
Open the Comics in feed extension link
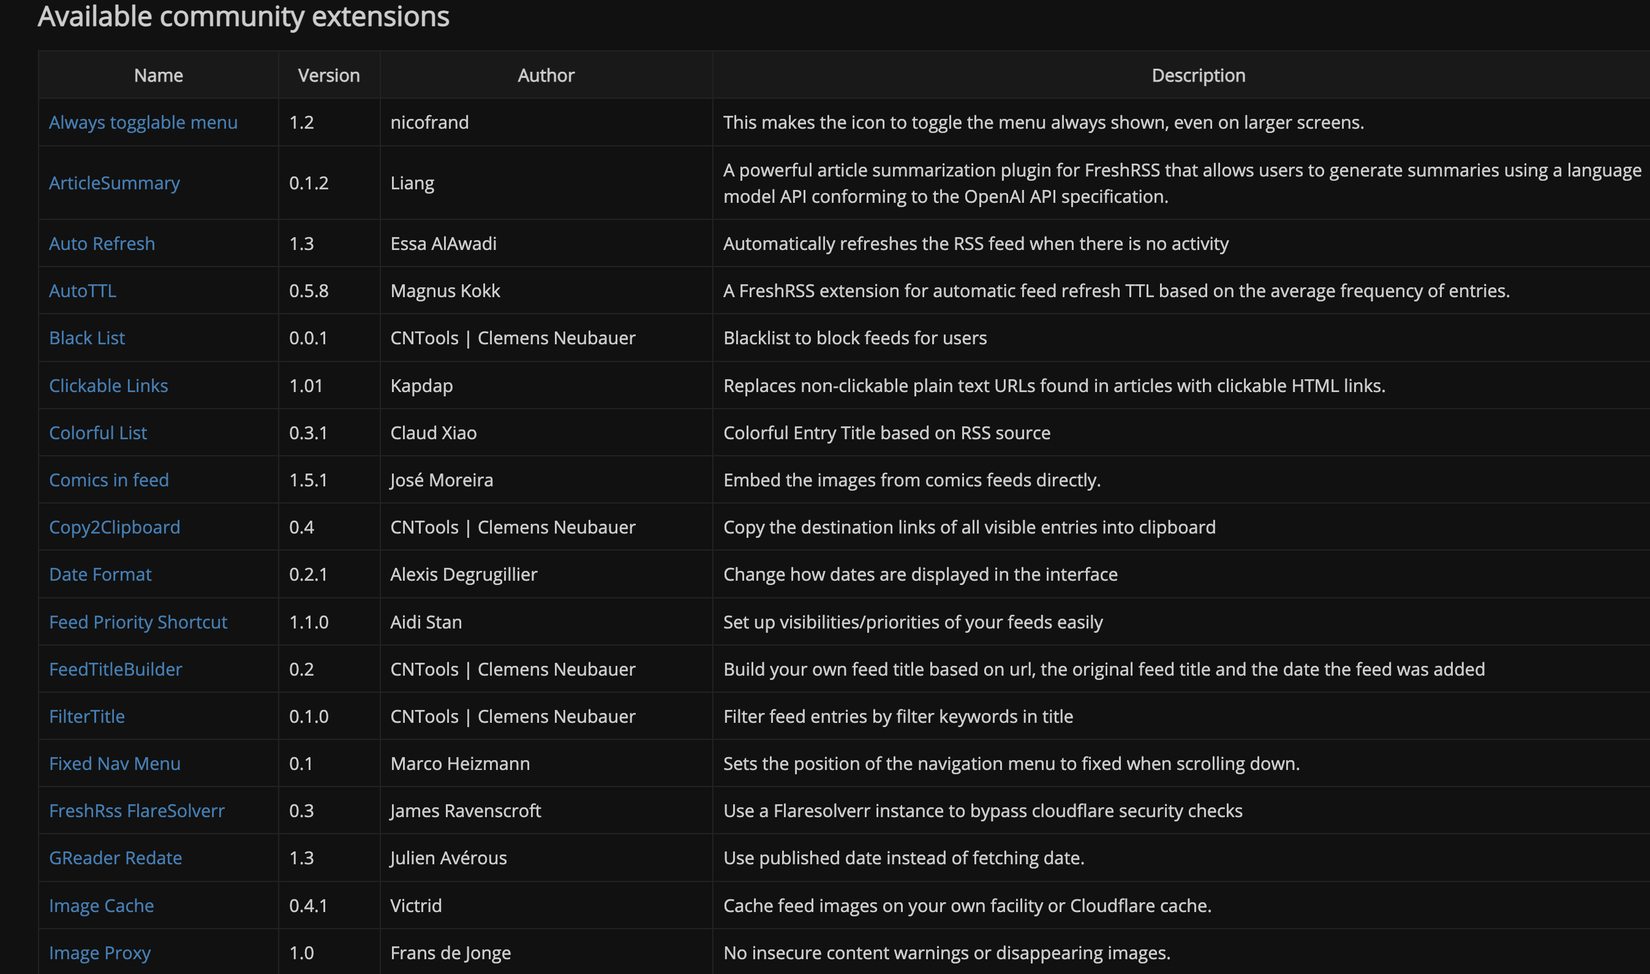pyautogui.click(x=109, y=480)
